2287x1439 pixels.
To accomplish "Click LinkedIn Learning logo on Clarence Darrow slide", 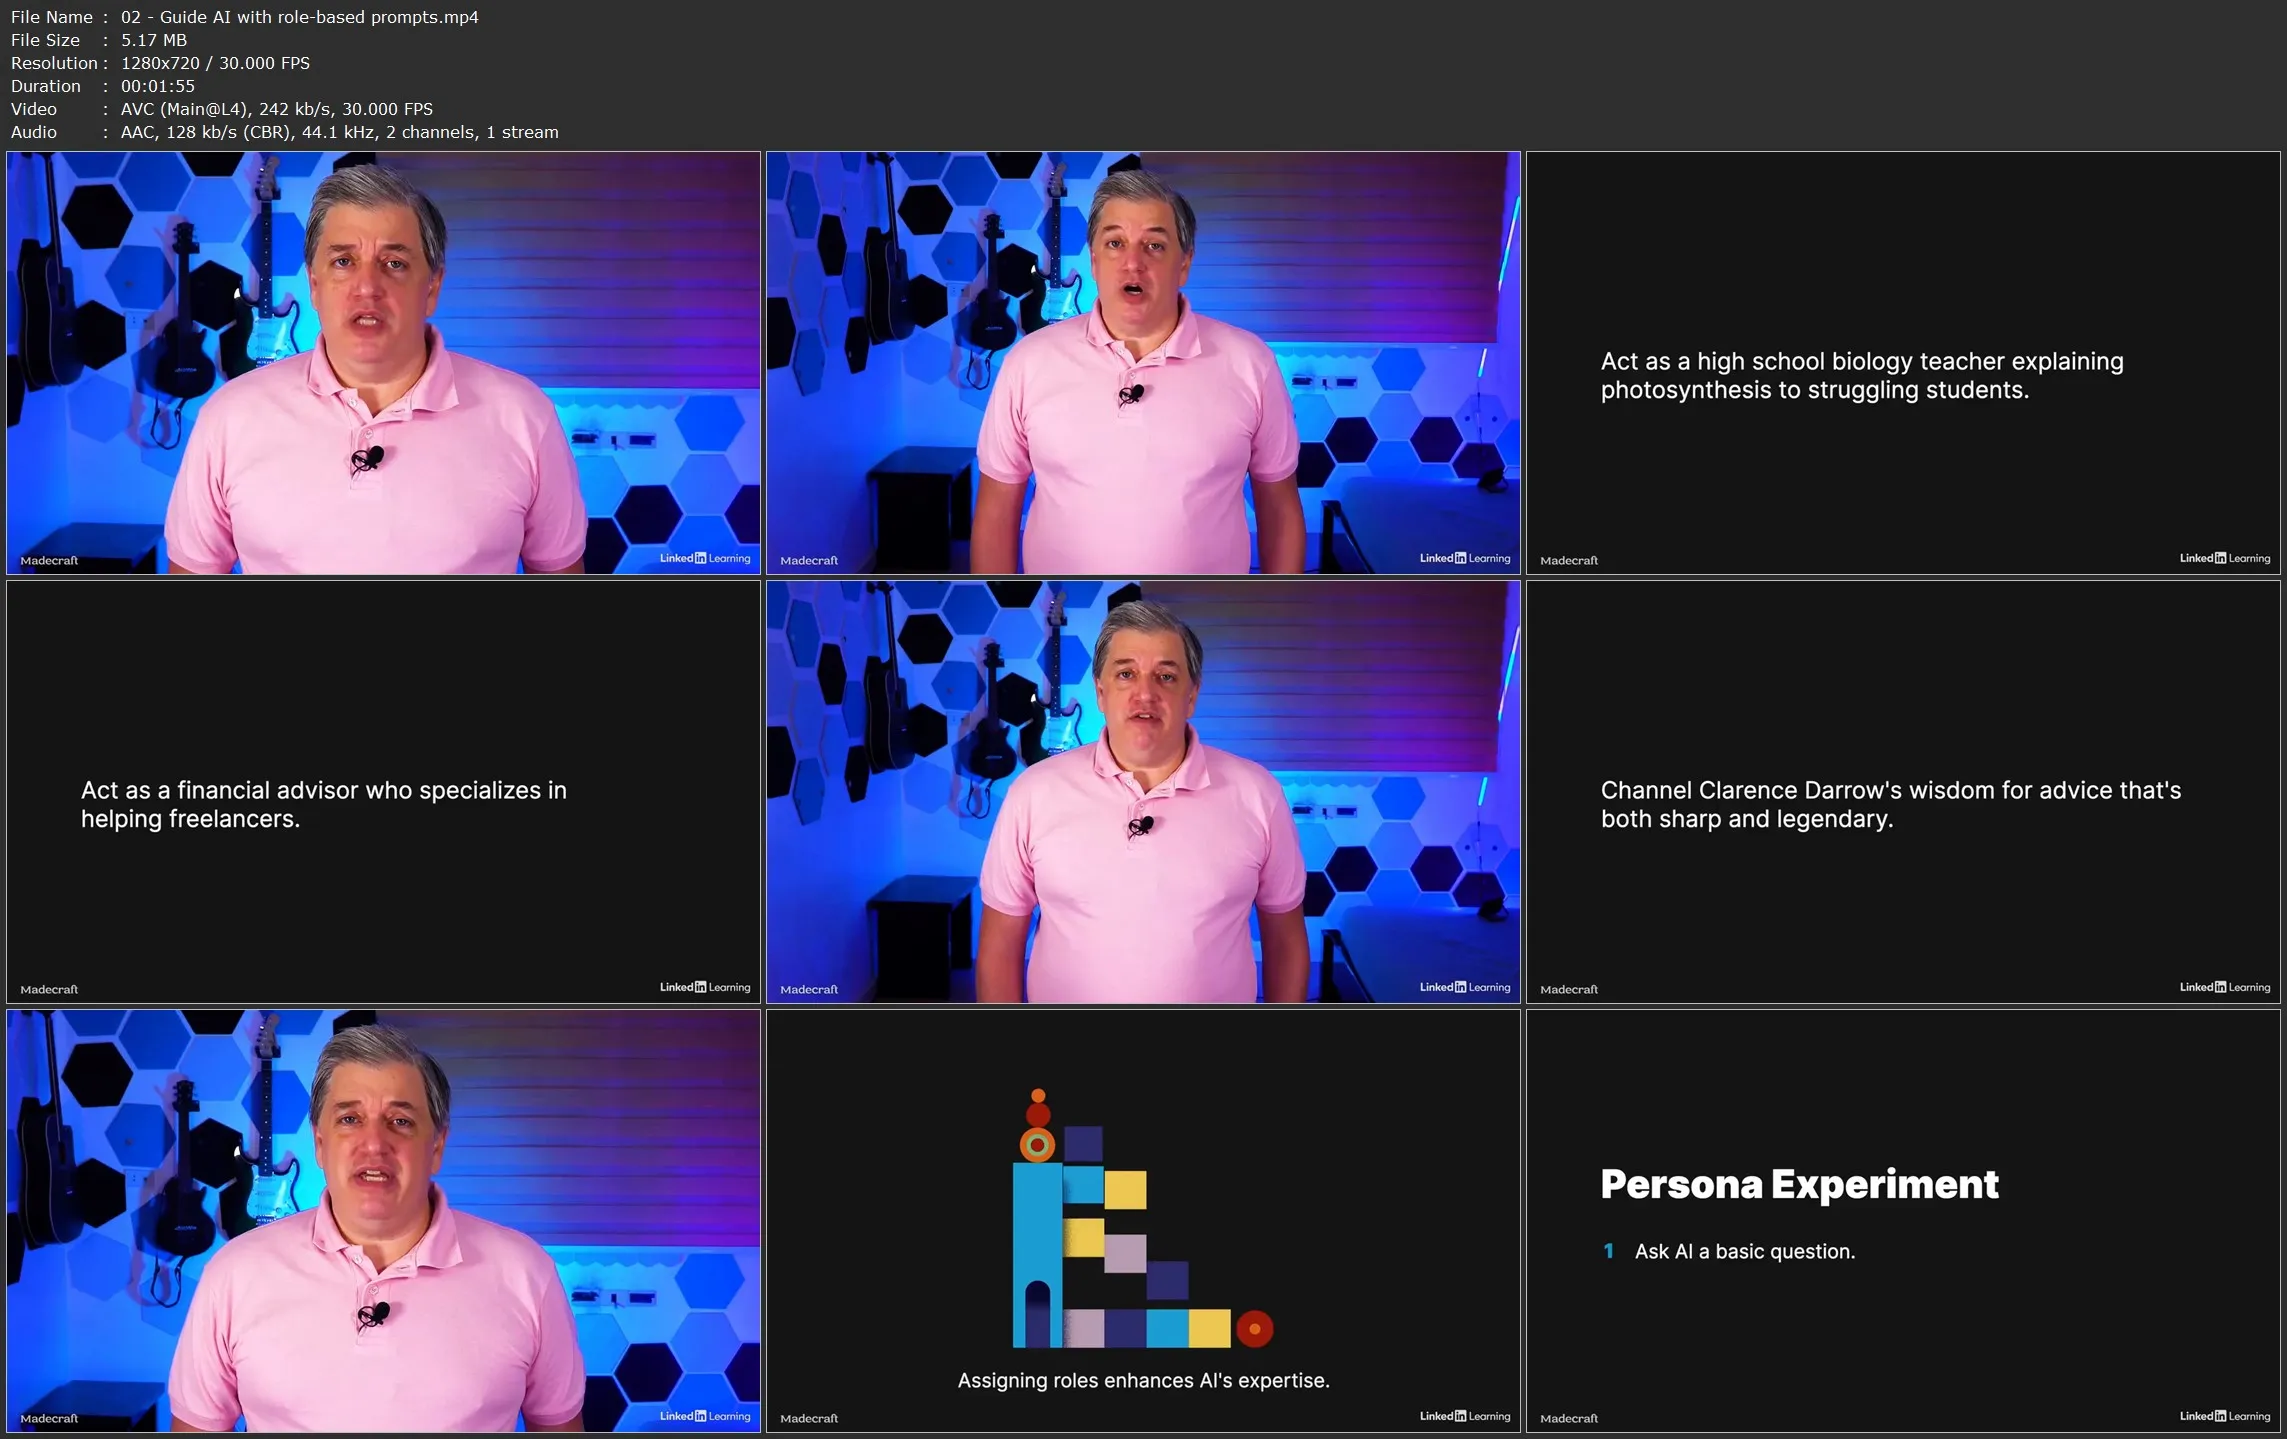I will 2224,987.
